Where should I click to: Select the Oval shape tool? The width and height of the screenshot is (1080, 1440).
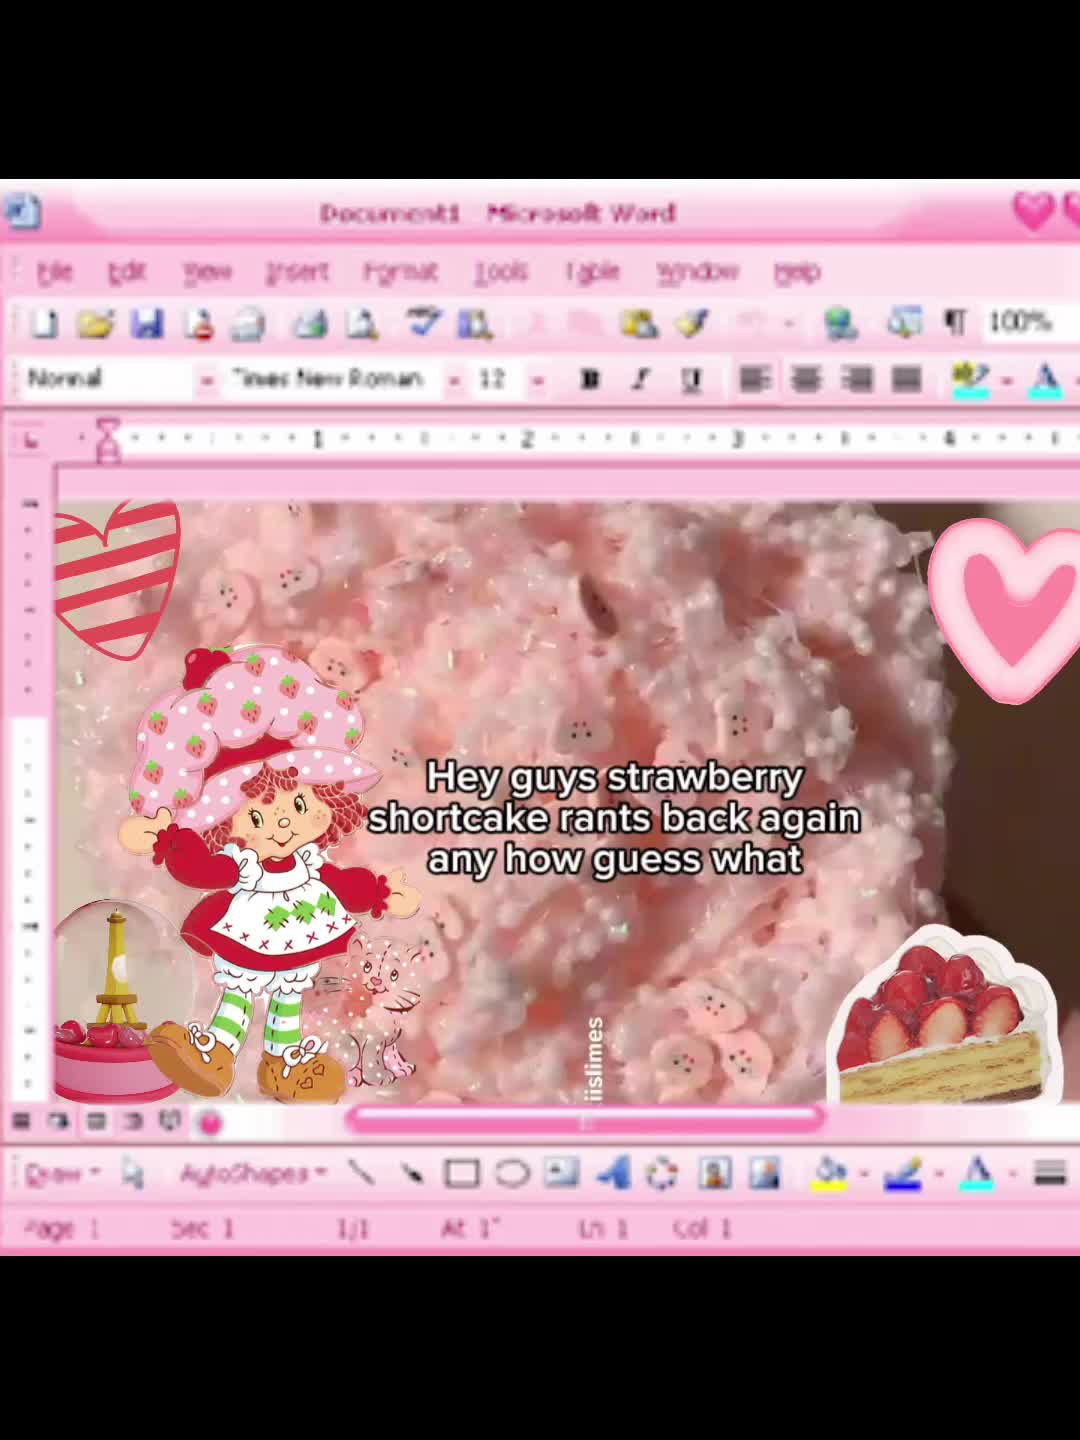[x=512, y=1172]
